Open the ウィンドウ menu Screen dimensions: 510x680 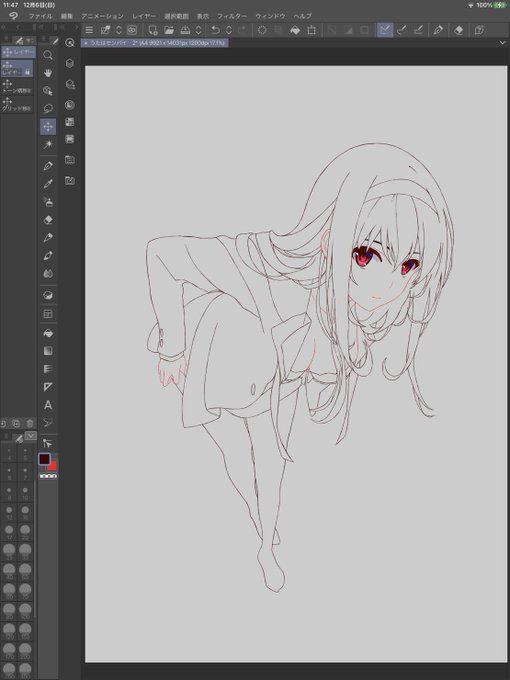pyautogui.click(x=270, y=16)
